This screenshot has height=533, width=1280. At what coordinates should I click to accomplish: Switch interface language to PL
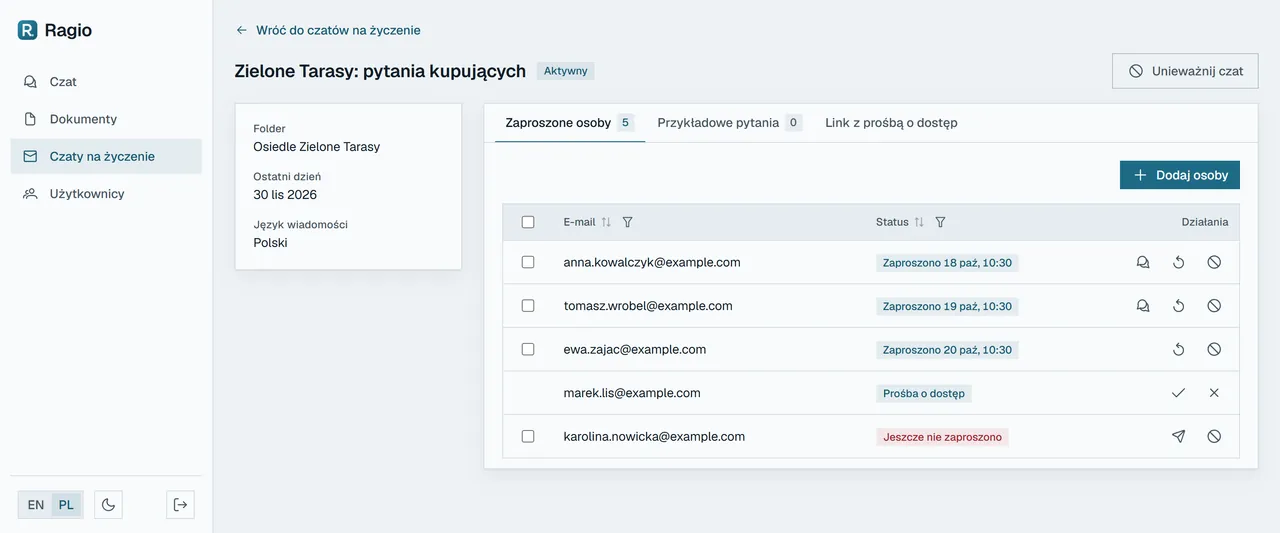(x=66, y=505)
